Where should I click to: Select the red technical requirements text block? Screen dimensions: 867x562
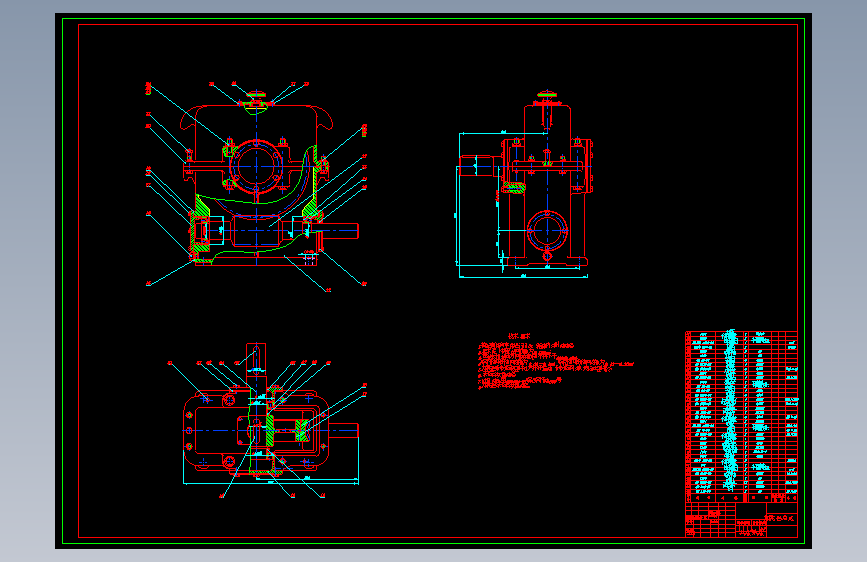coord(555,362)
